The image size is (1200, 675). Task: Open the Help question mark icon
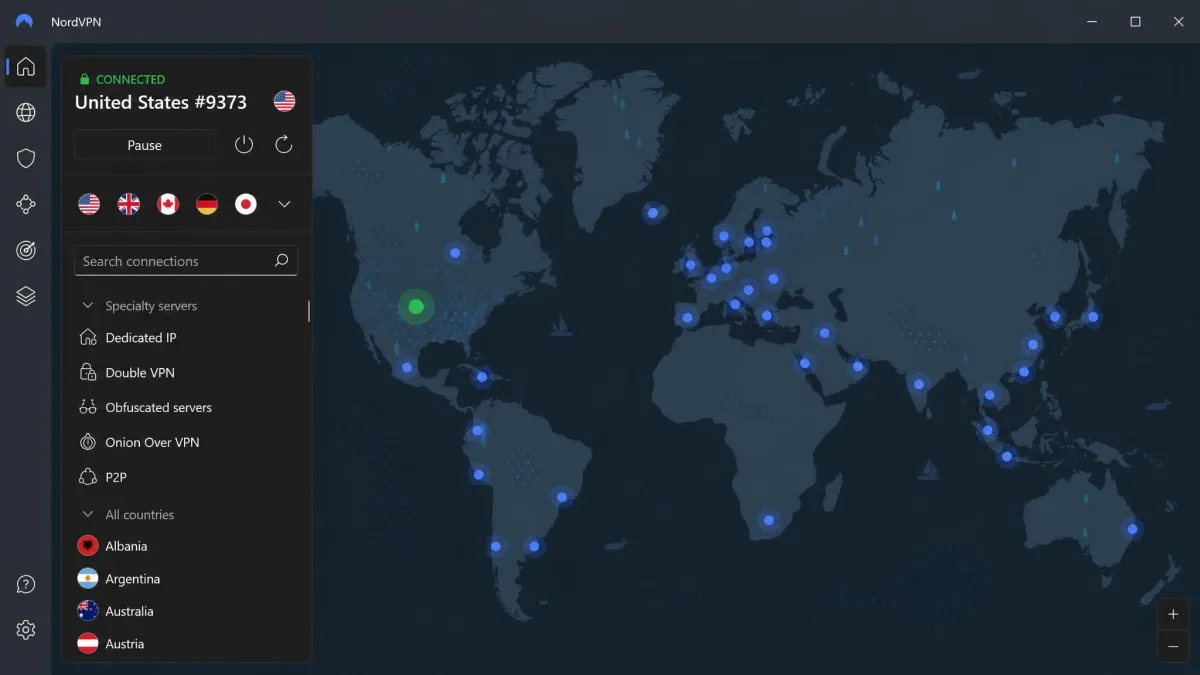point(26,584)
